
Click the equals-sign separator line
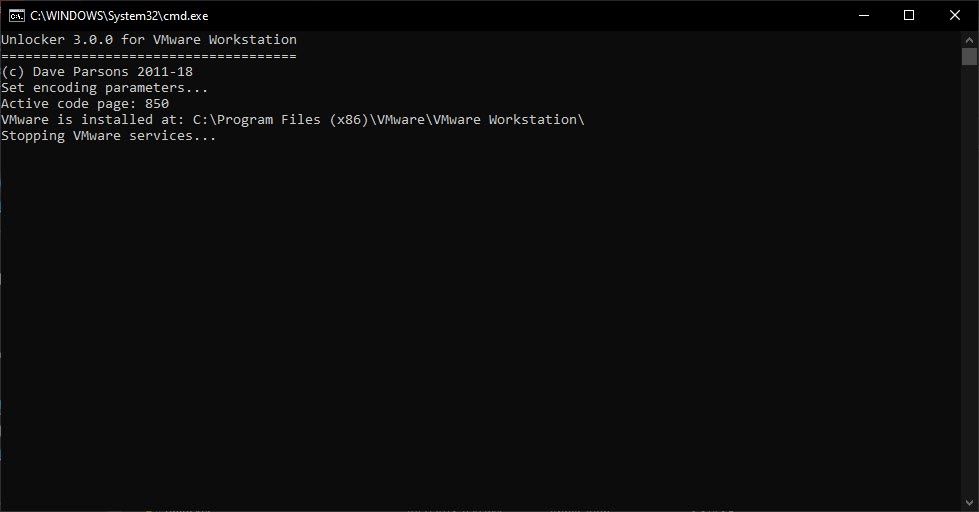tap(148, 56)
